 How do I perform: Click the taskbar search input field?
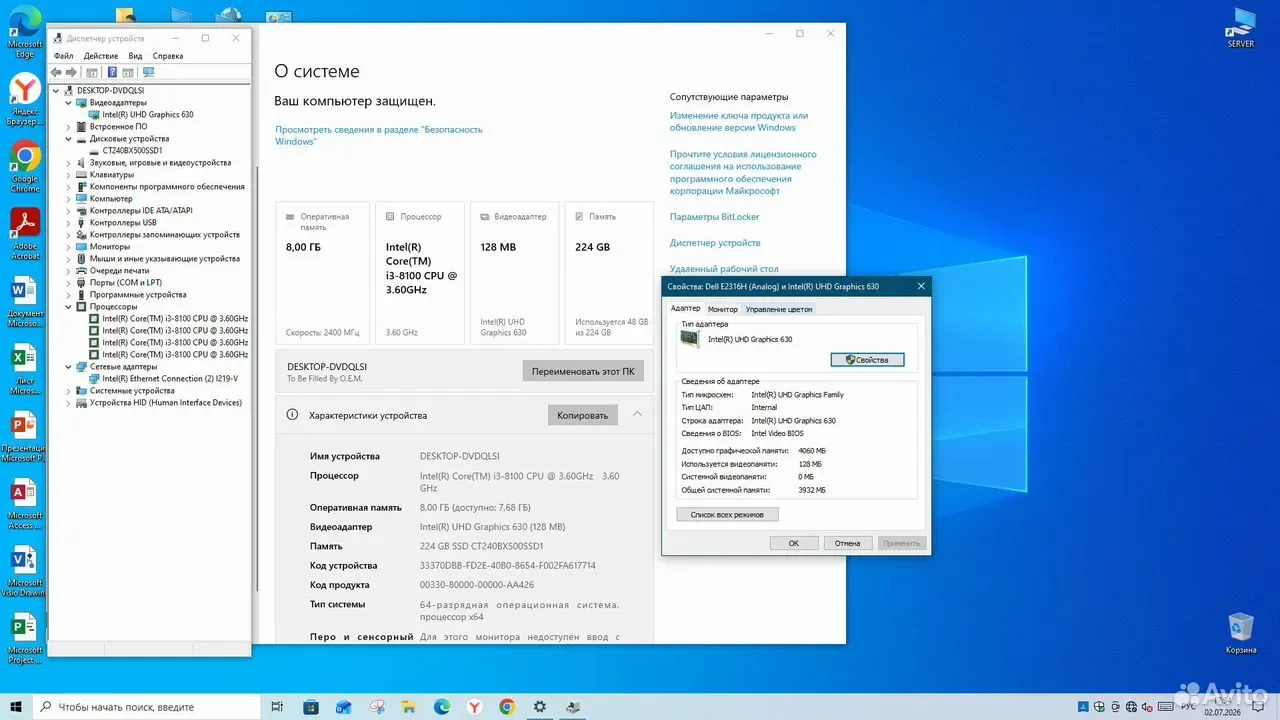(146, 707)
